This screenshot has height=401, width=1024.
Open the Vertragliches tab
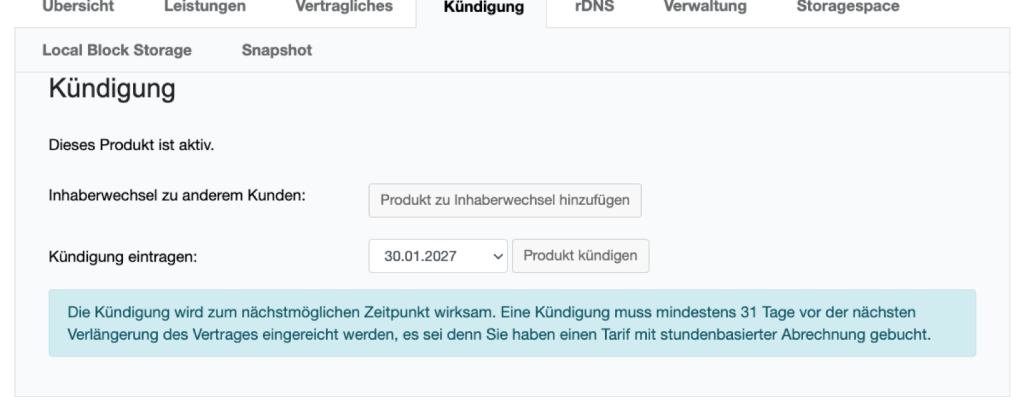[x=344, y=7]
